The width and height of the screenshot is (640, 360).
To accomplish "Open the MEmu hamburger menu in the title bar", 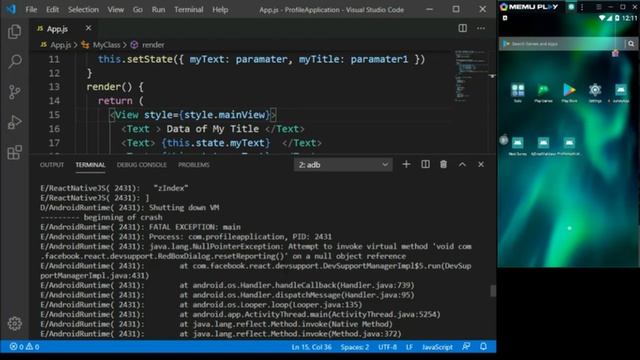I will click(599, 7).
